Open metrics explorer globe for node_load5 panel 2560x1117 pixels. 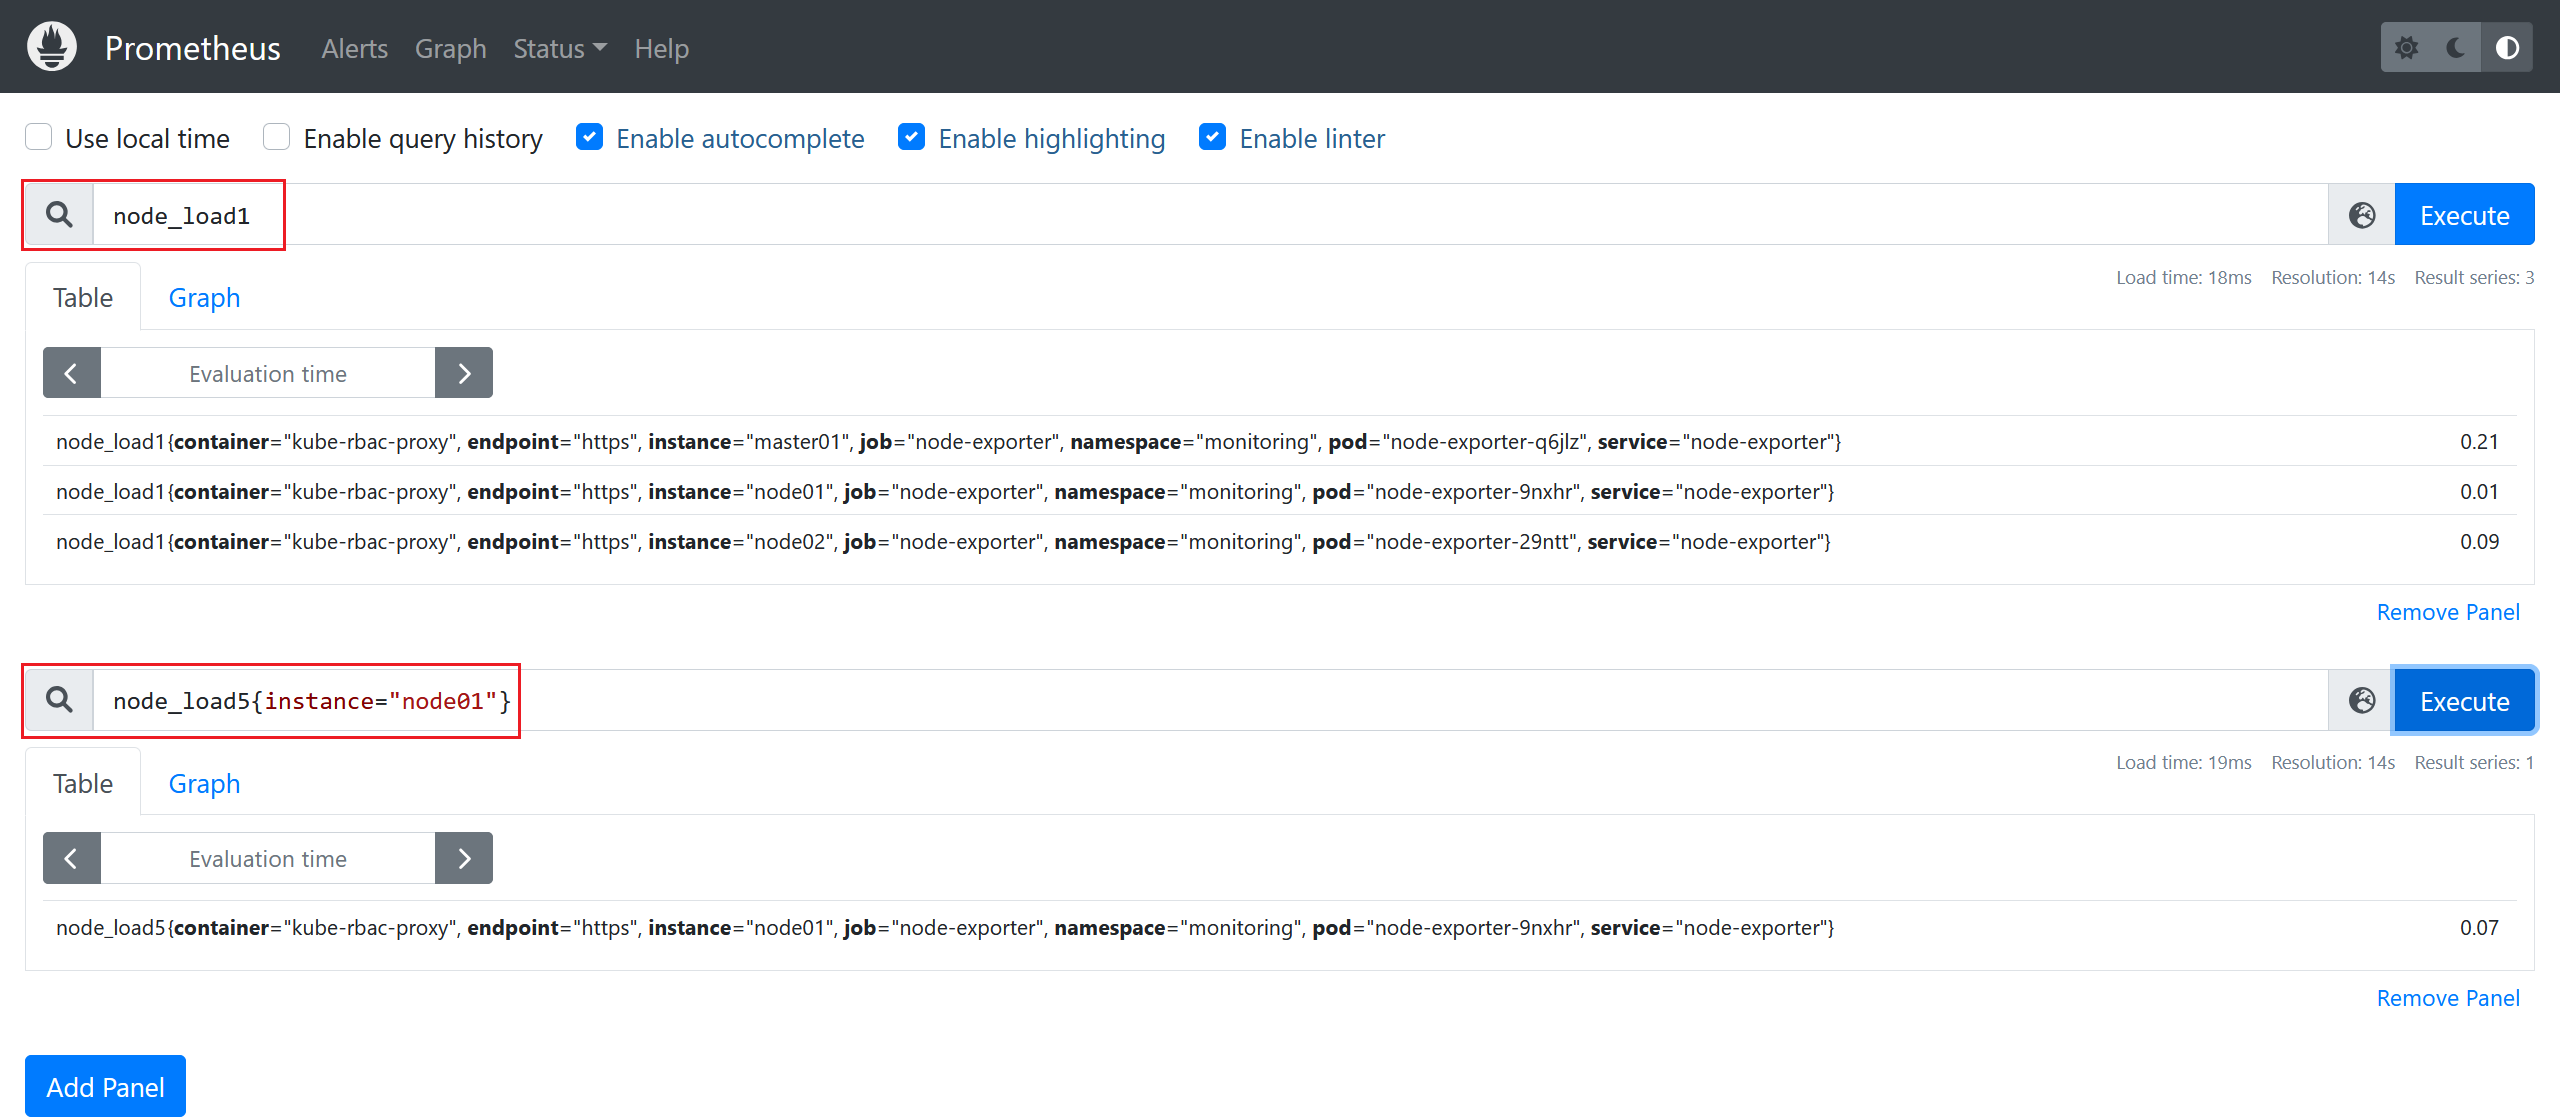pos(2362,700)
